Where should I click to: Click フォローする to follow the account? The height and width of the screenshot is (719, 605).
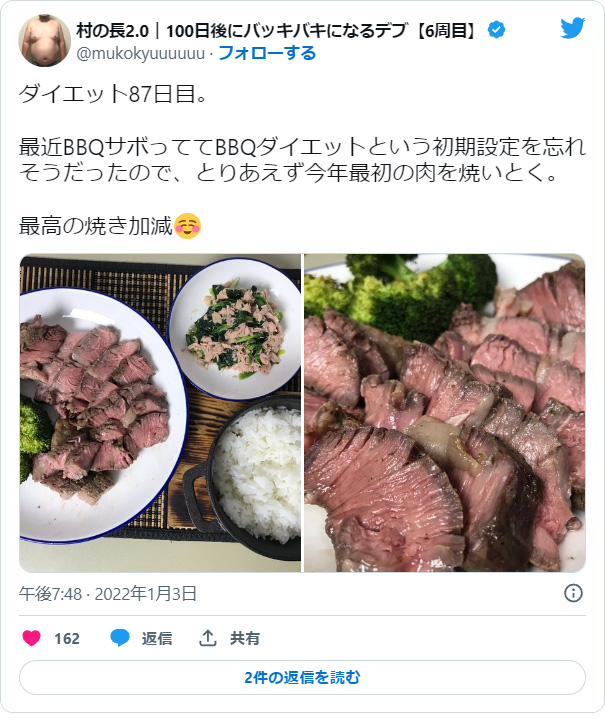pyautogui.click(x=267, y=53)
